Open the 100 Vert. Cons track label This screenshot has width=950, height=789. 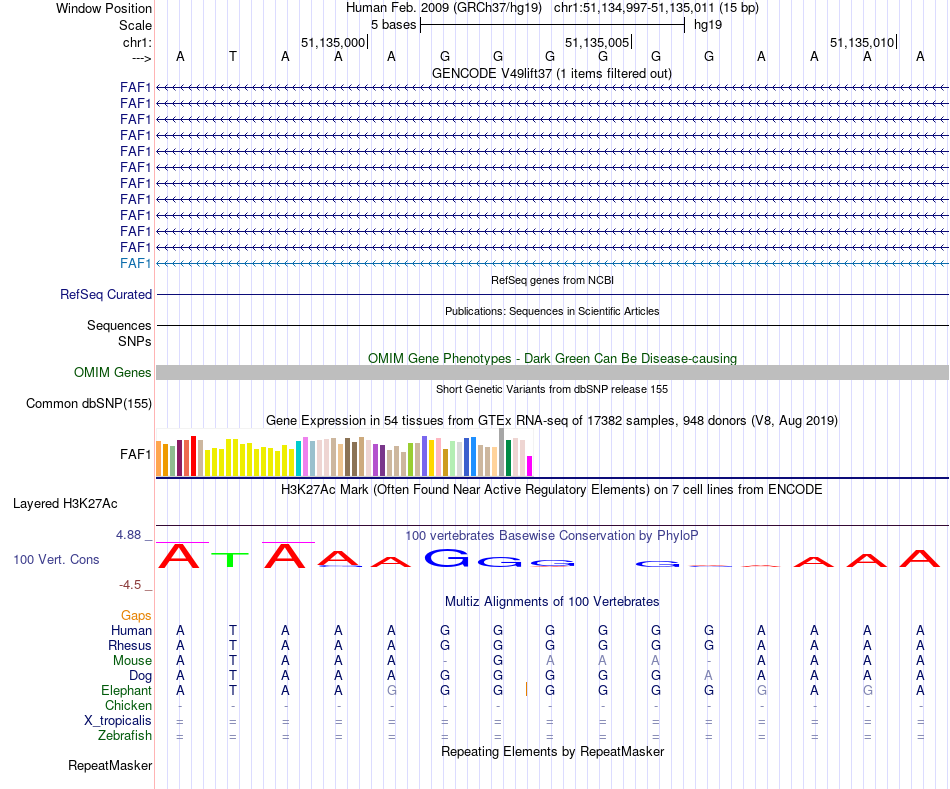56,559
